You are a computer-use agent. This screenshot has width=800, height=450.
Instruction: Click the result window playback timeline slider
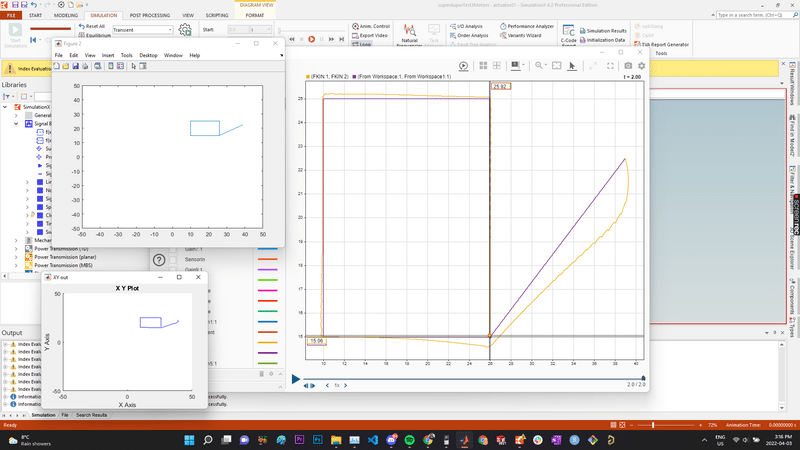coord(473,379)
